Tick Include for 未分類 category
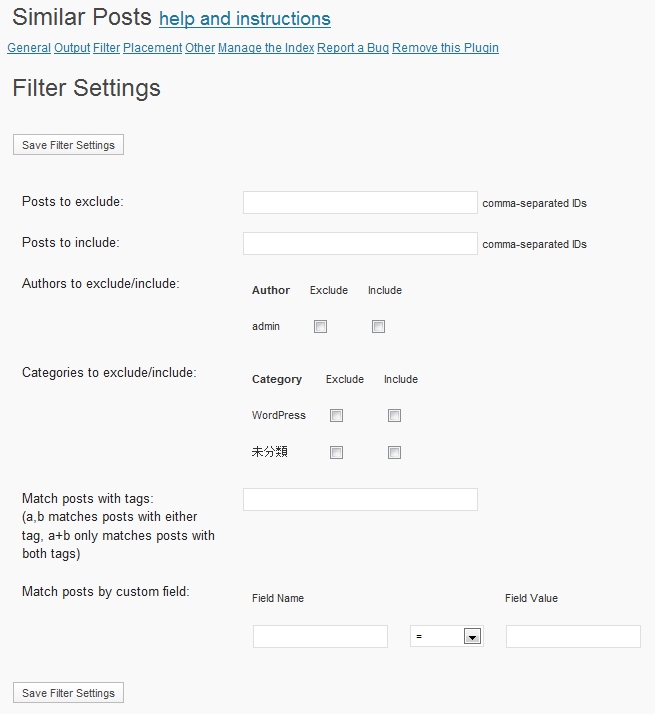The height and width of the screenshot is (714, 655). [x=395, y=453]
